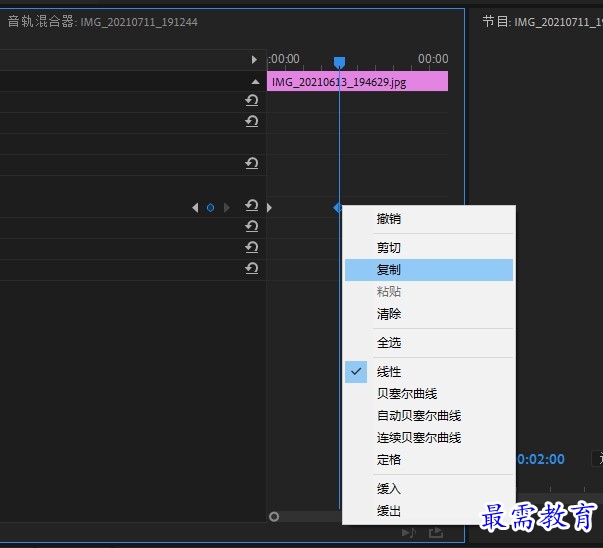Collapse the effect section with up arrow
Image resolution: width=603 pixels, height=548 pixels.
pos(255,82)
